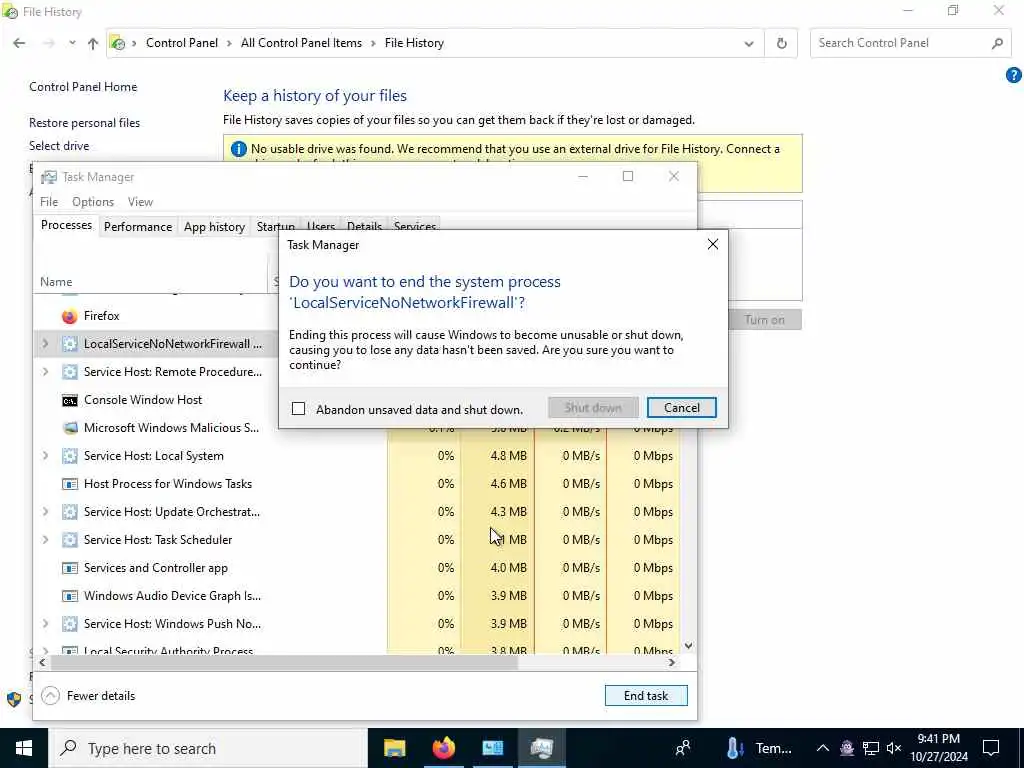Image resolution: width=1024 pixels, height=768 pixels.
Task: Expand the LocalServiceNoNetworkFirewall process group
Action: click(45, 344)
